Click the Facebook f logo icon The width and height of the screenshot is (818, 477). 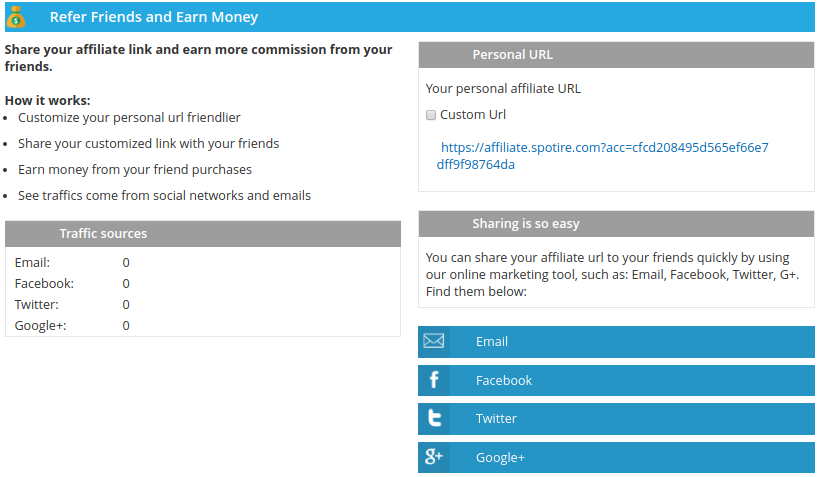[x=434, y=380]
